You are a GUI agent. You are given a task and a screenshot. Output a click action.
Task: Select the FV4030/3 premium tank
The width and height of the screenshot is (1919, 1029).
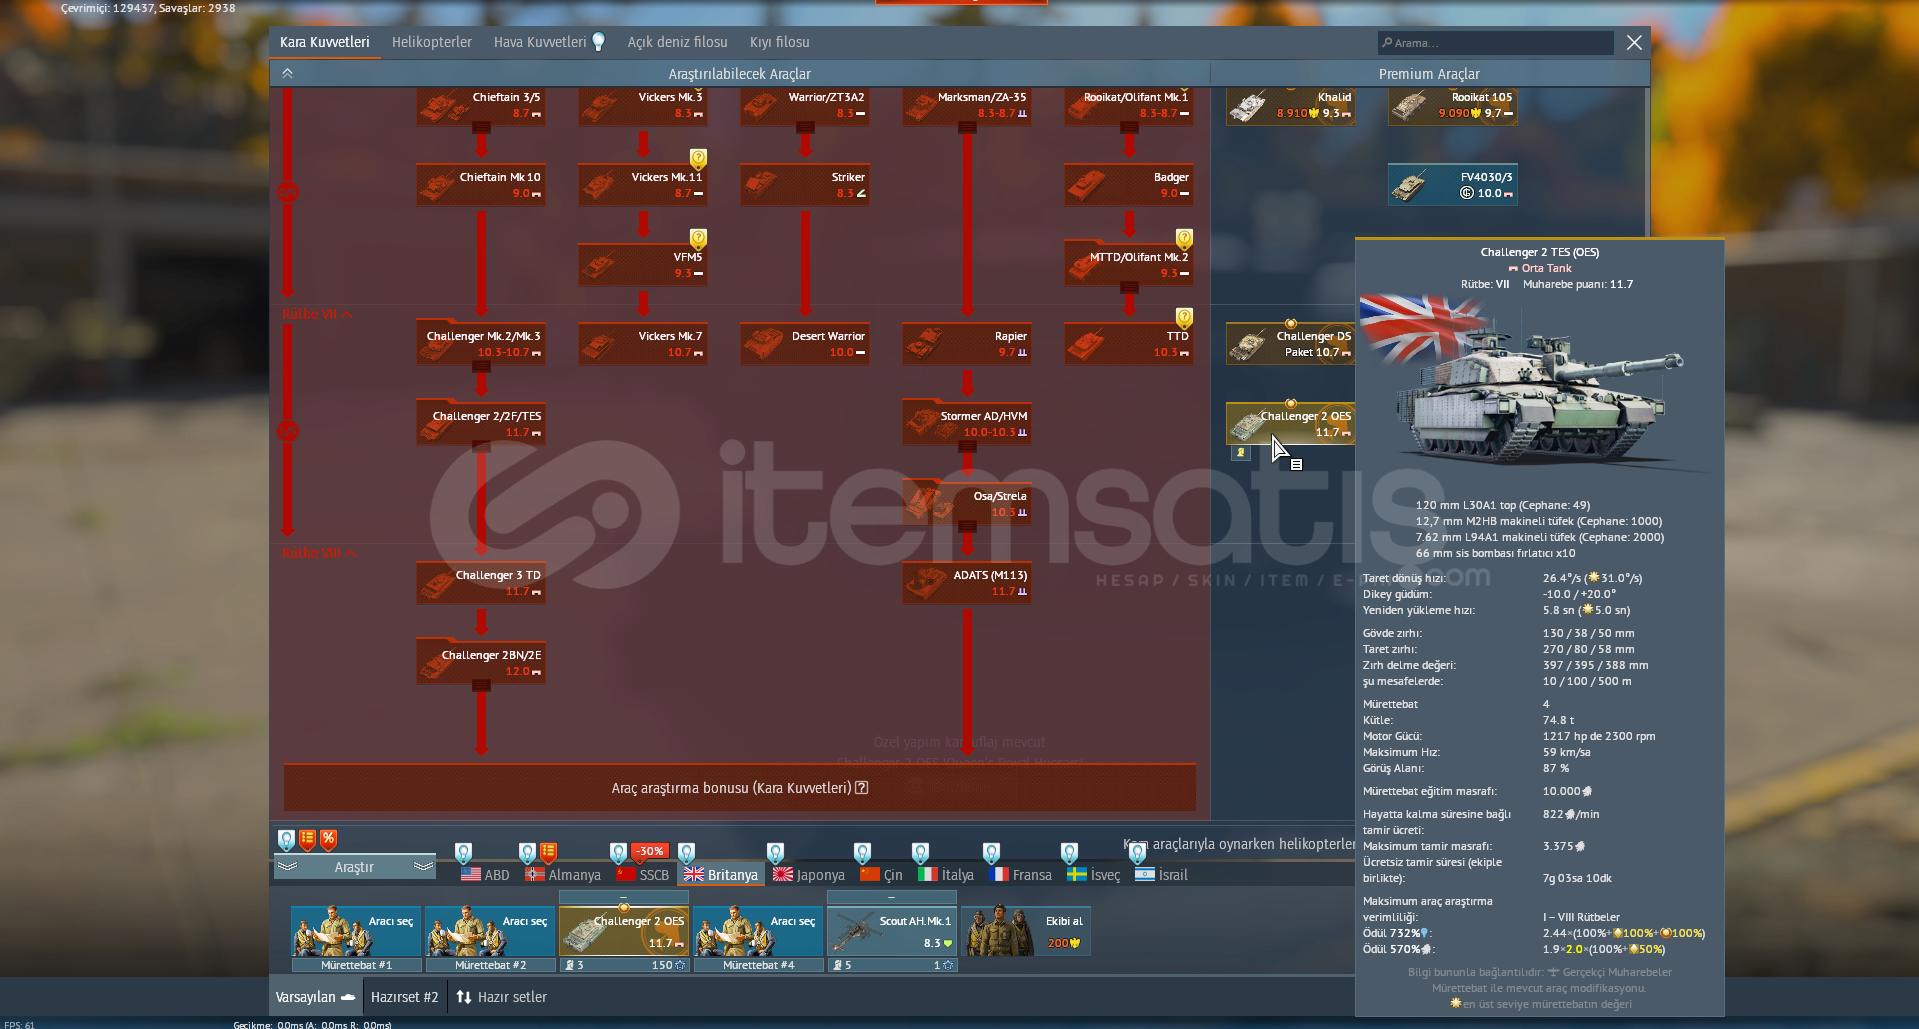[1452, 185]
